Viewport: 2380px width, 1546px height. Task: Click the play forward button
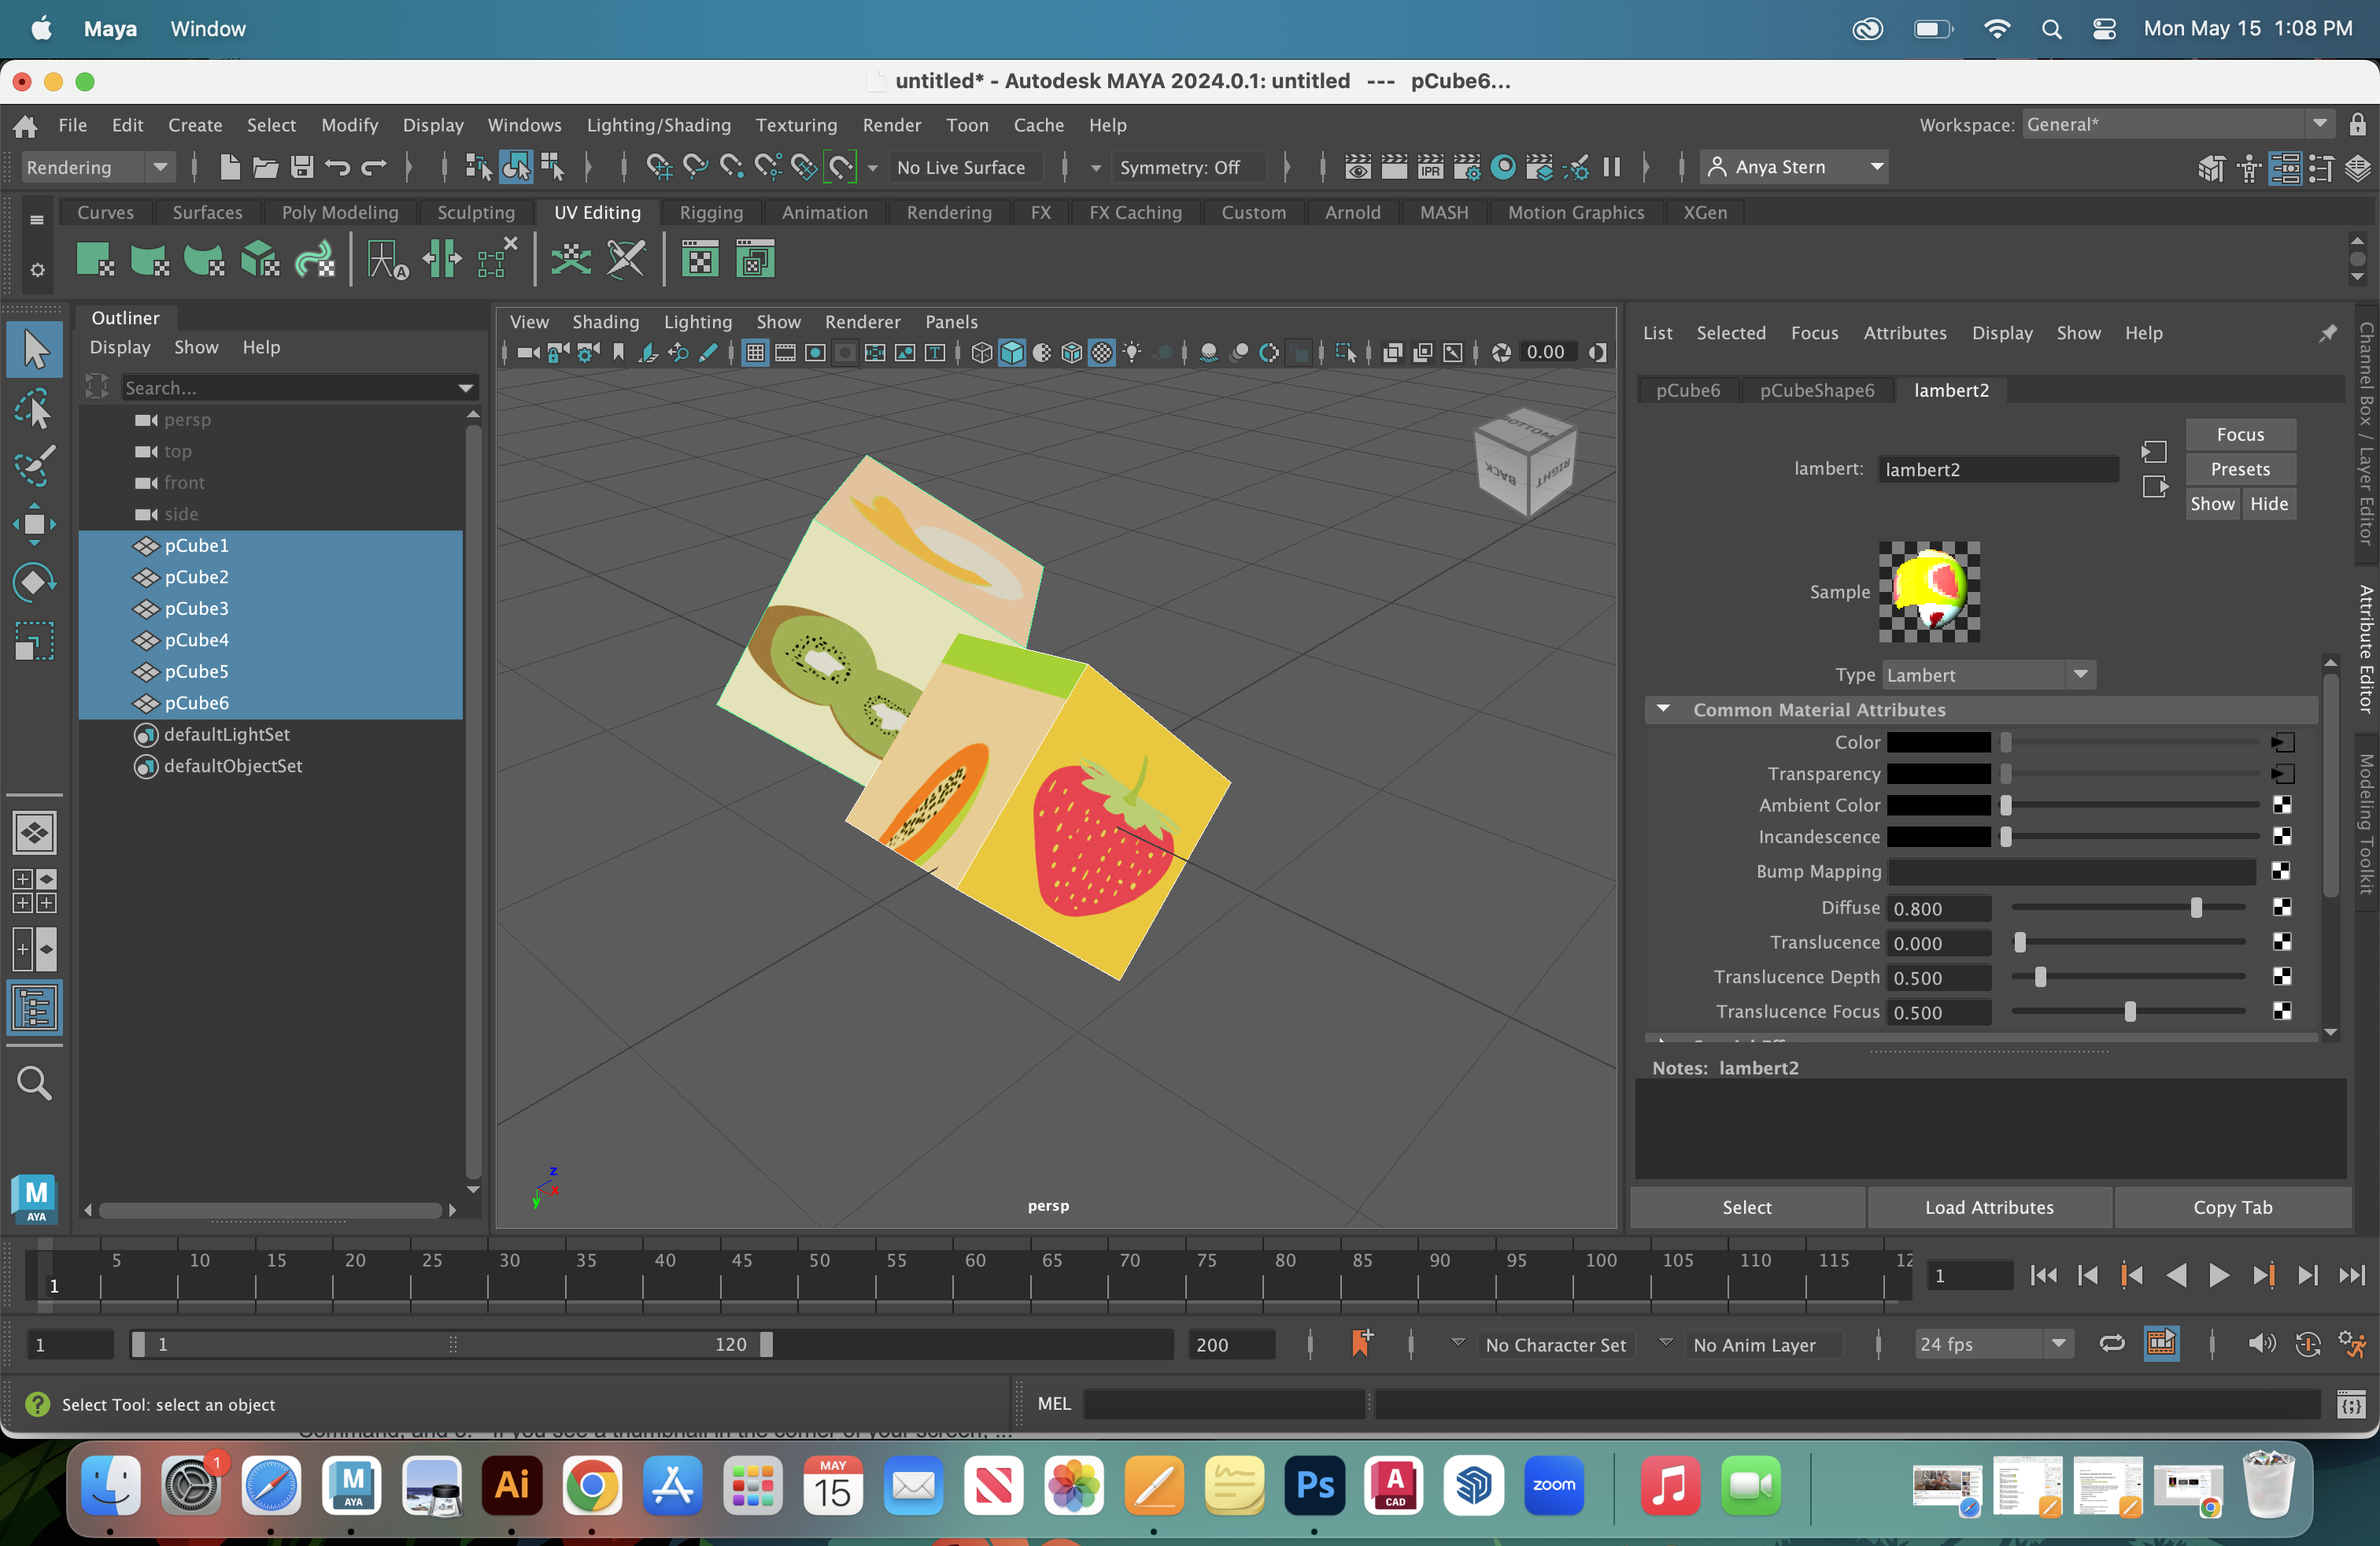point(2218,1275)
